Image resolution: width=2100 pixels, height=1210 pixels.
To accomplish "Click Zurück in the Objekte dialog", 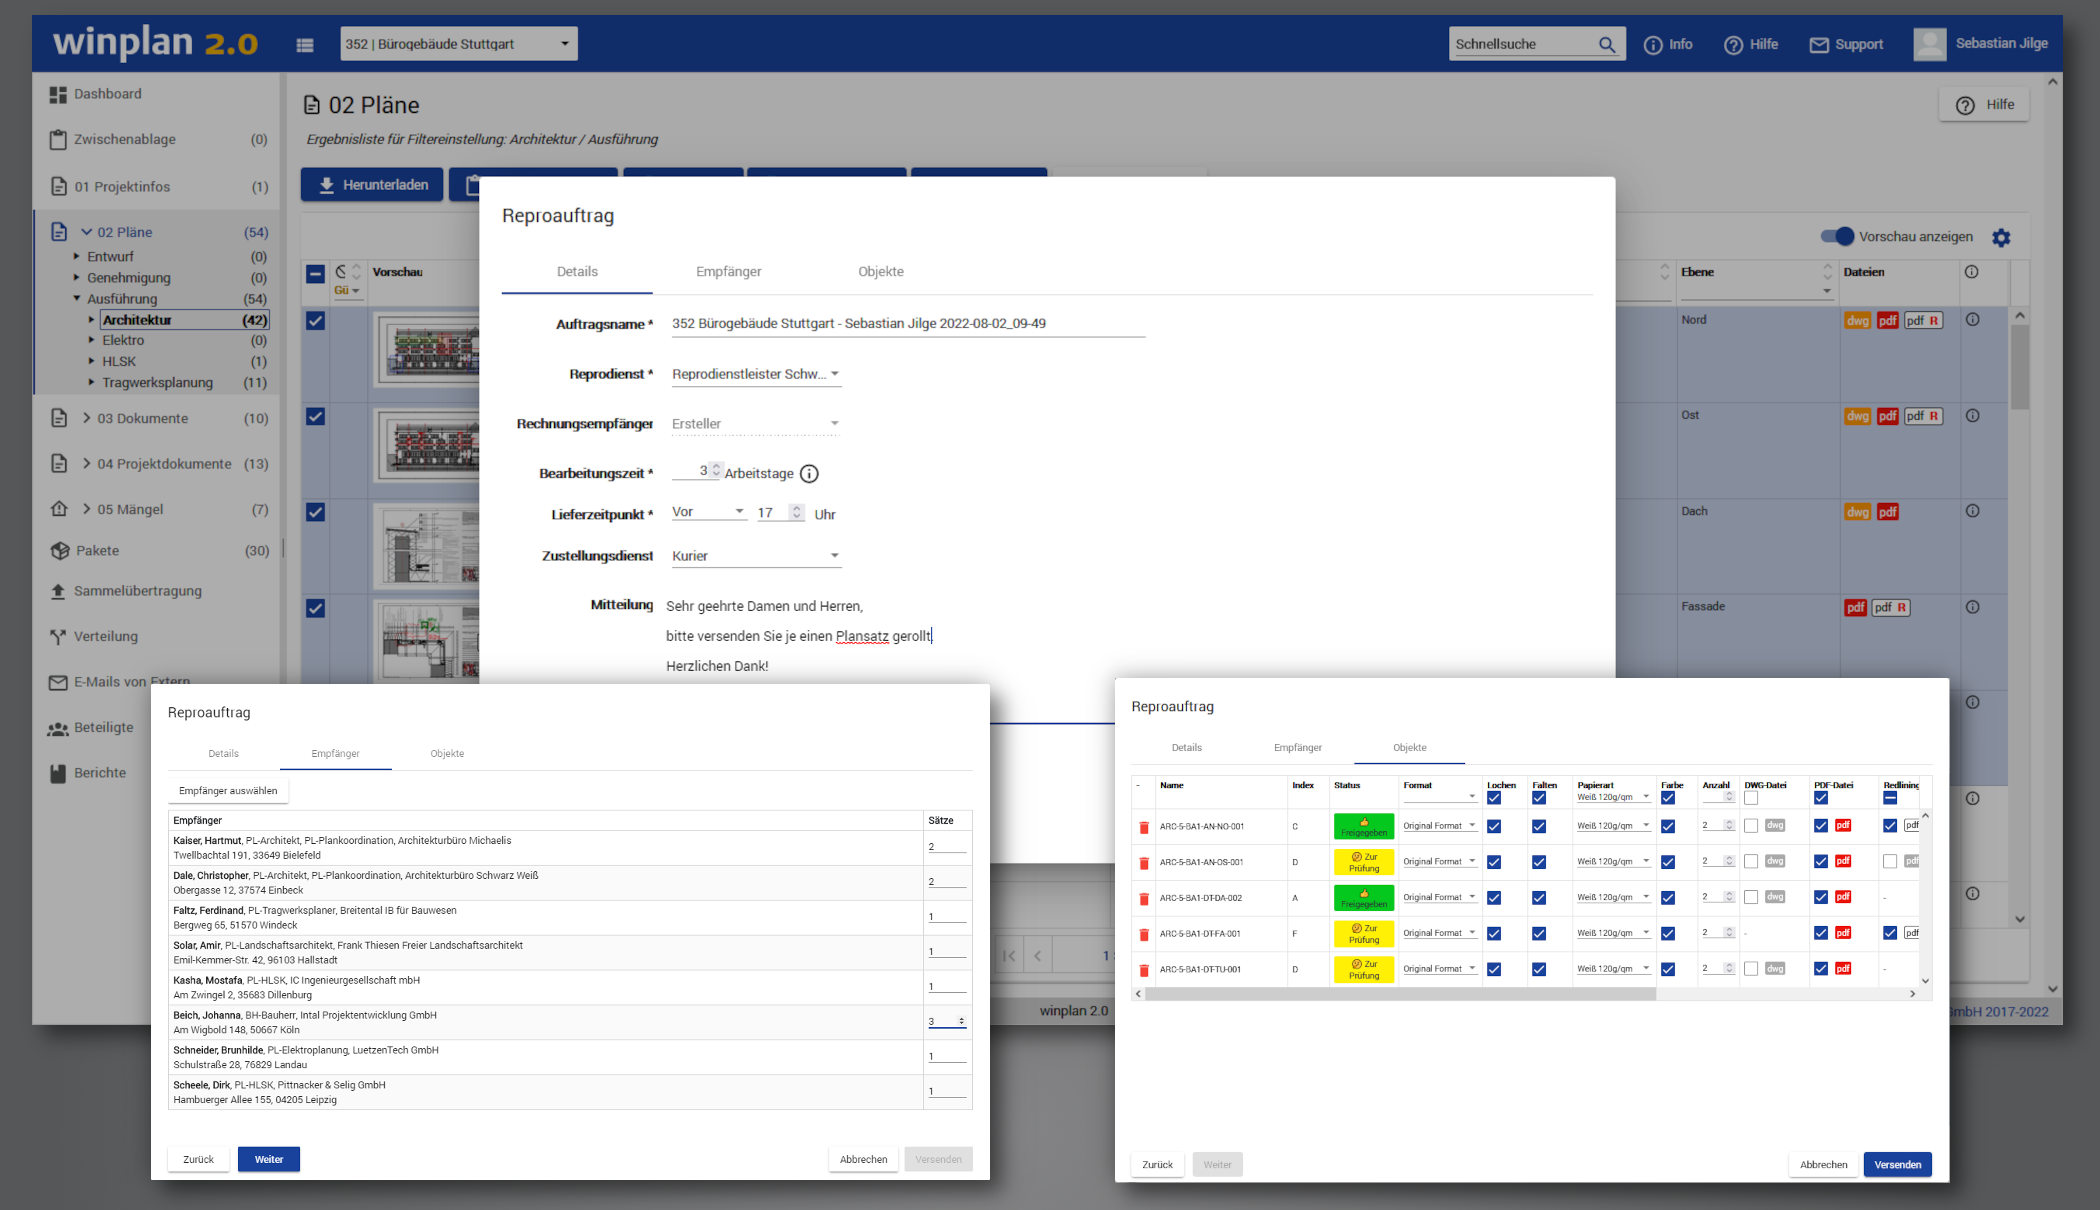I will tap(1157, 1164).
